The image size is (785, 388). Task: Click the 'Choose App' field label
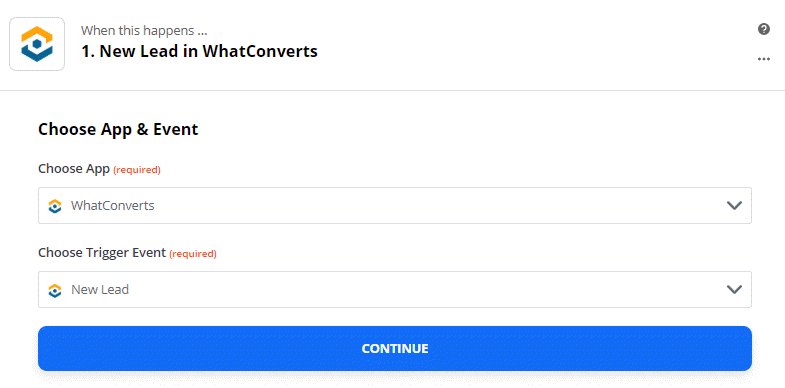tap(74, 169)
